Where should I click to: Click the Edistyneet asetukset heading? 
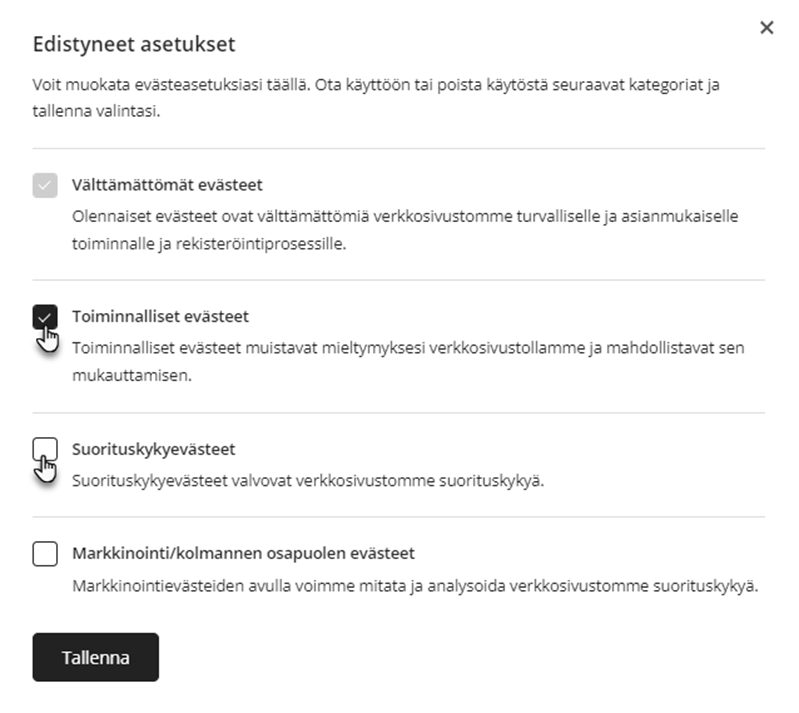pos(134,45)
